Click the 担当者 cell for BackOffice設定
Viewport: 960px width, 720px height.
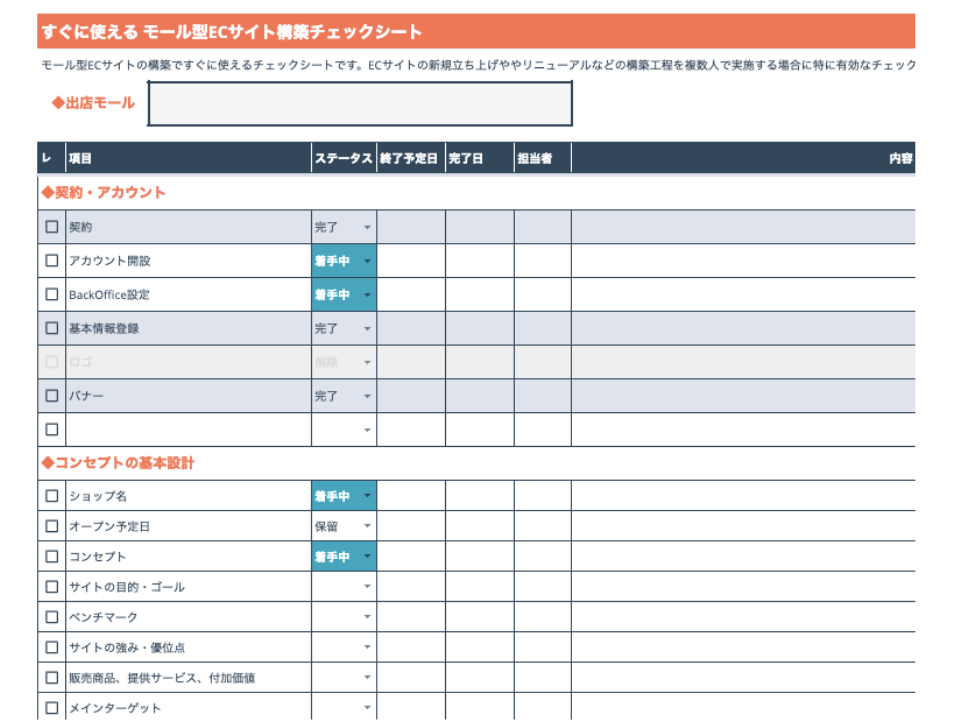[x=542, y=294]
